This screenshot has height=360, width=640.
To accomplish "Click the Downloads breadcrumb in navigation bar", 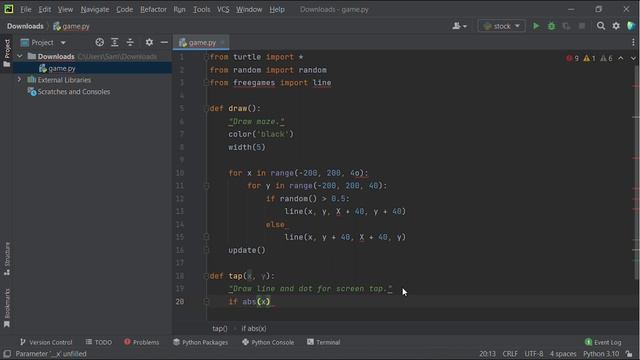I will tap(25, 26).
